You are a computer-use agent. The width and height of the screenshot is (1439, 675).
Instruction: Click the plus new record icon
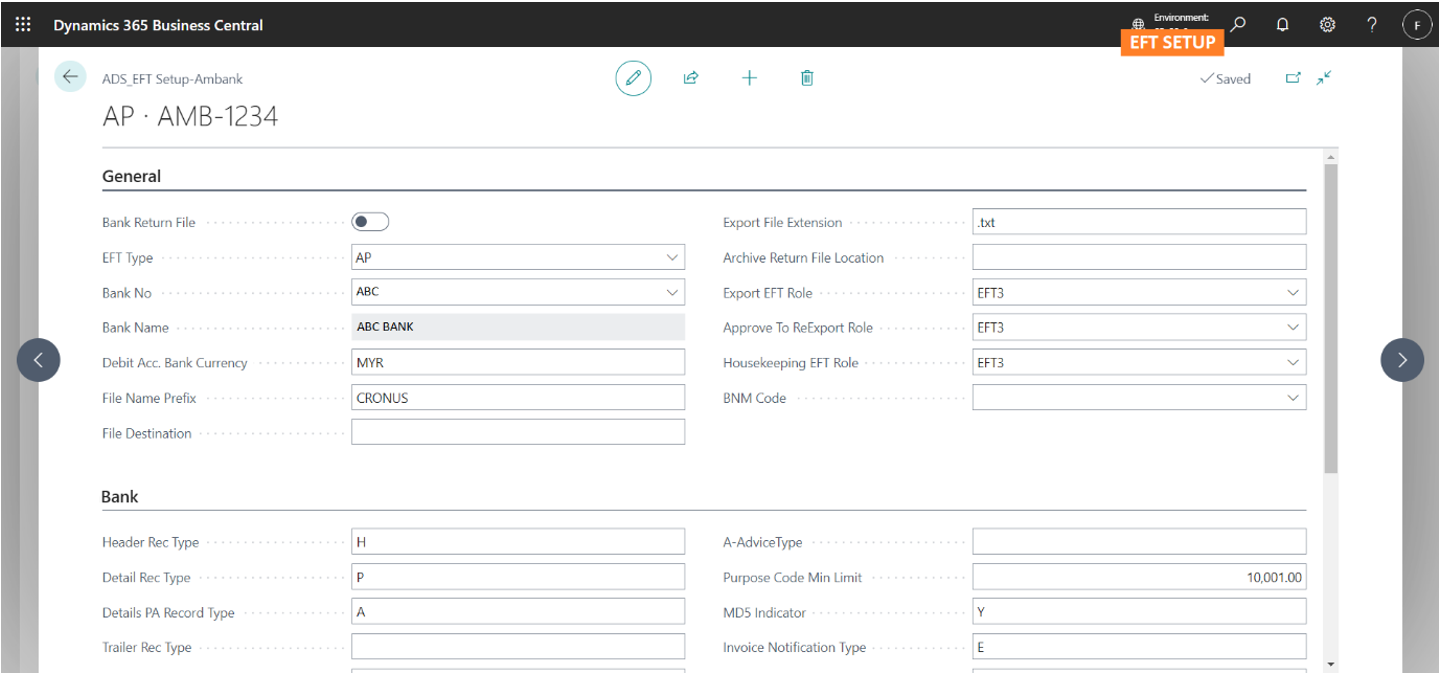pyautogui.click(x=749, y=78)
